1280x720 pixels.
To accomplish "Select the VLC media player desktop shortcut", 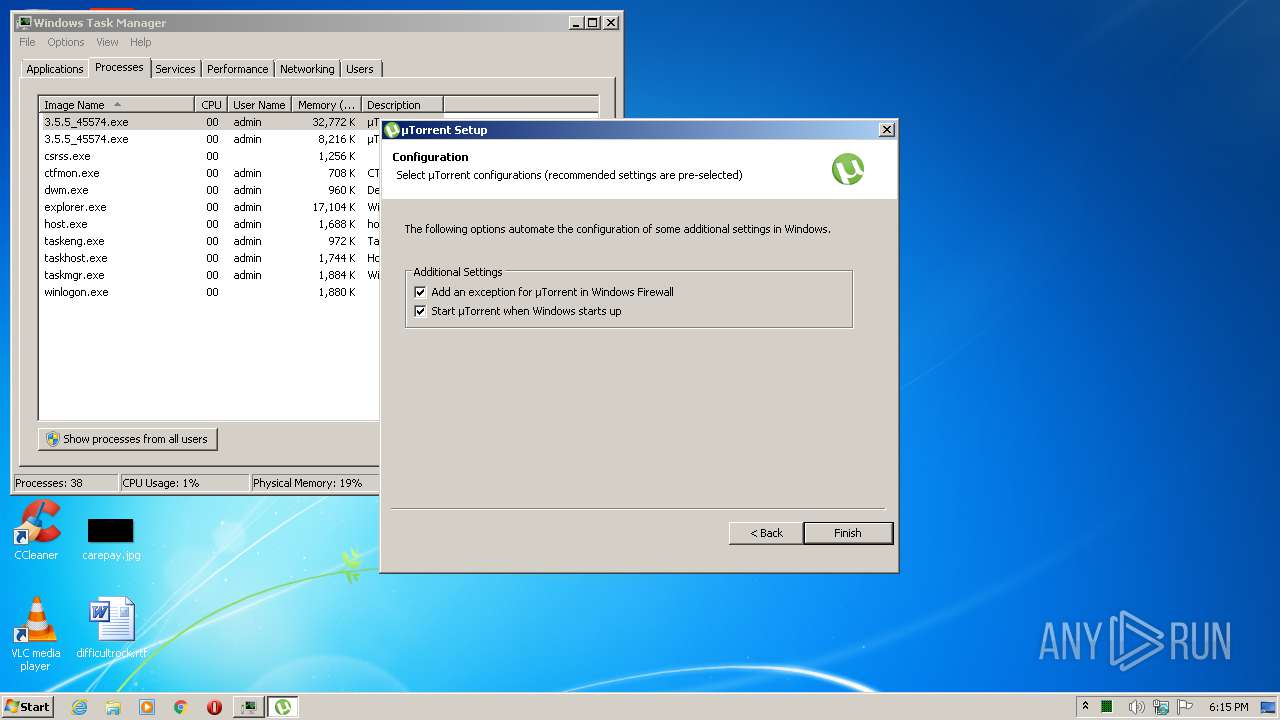I will pos(35,634).
